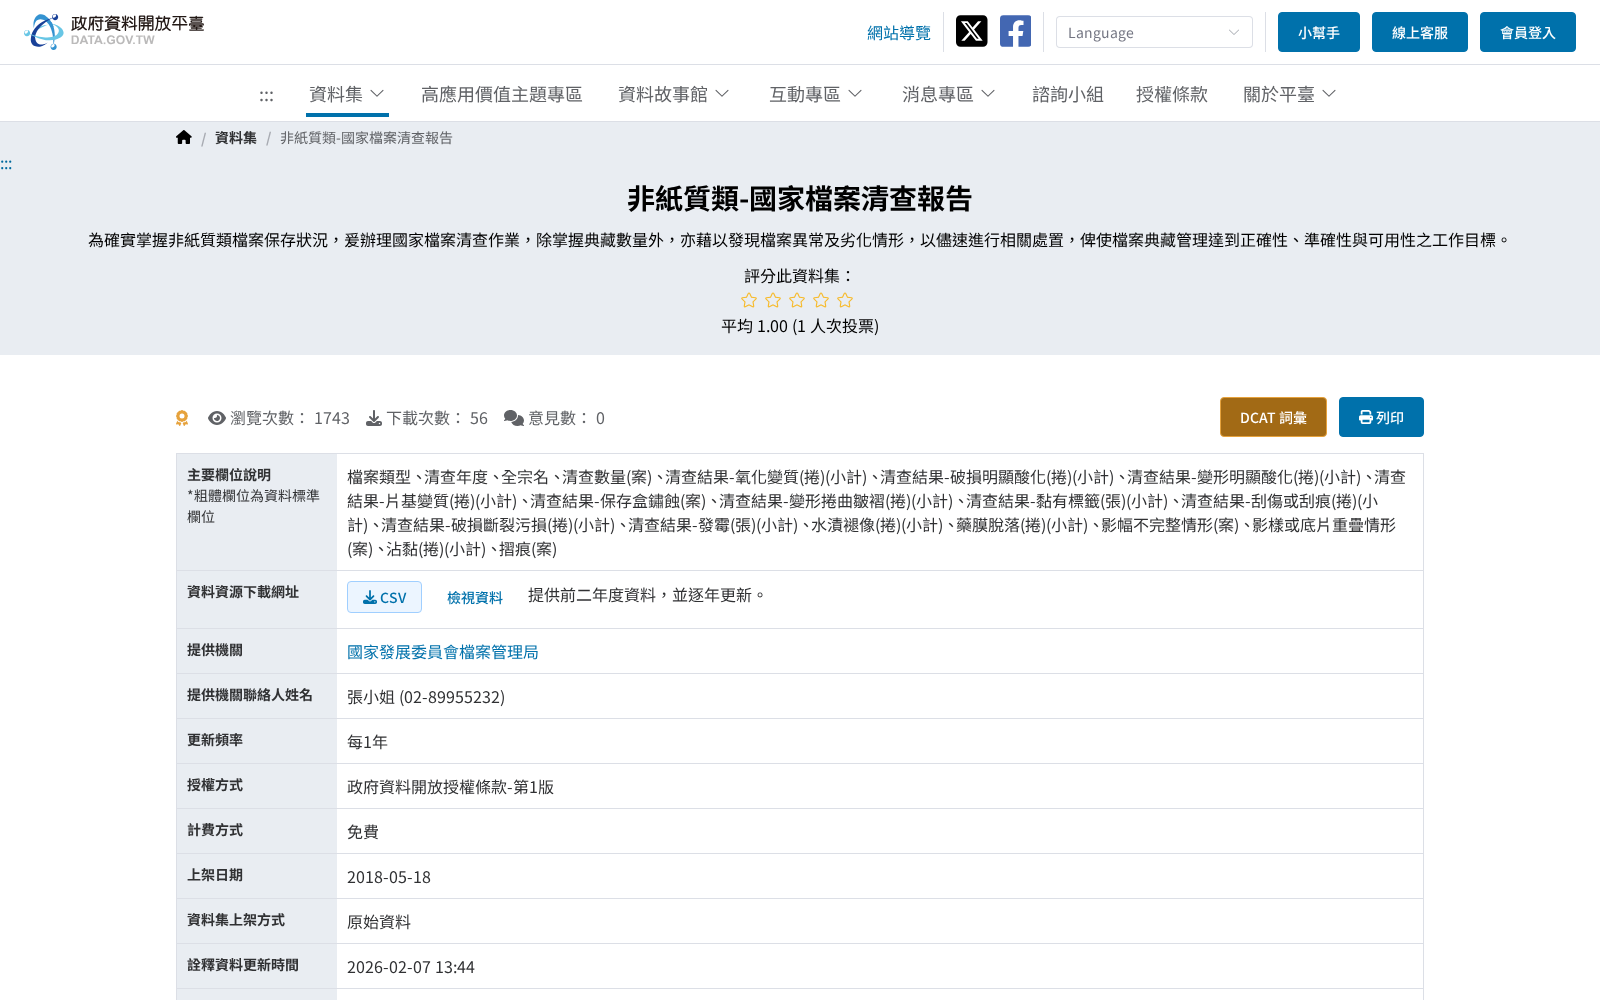Rate dataset with the fifth star
This screenshot has width=1600, height=1000.
[x=845, y=300]
